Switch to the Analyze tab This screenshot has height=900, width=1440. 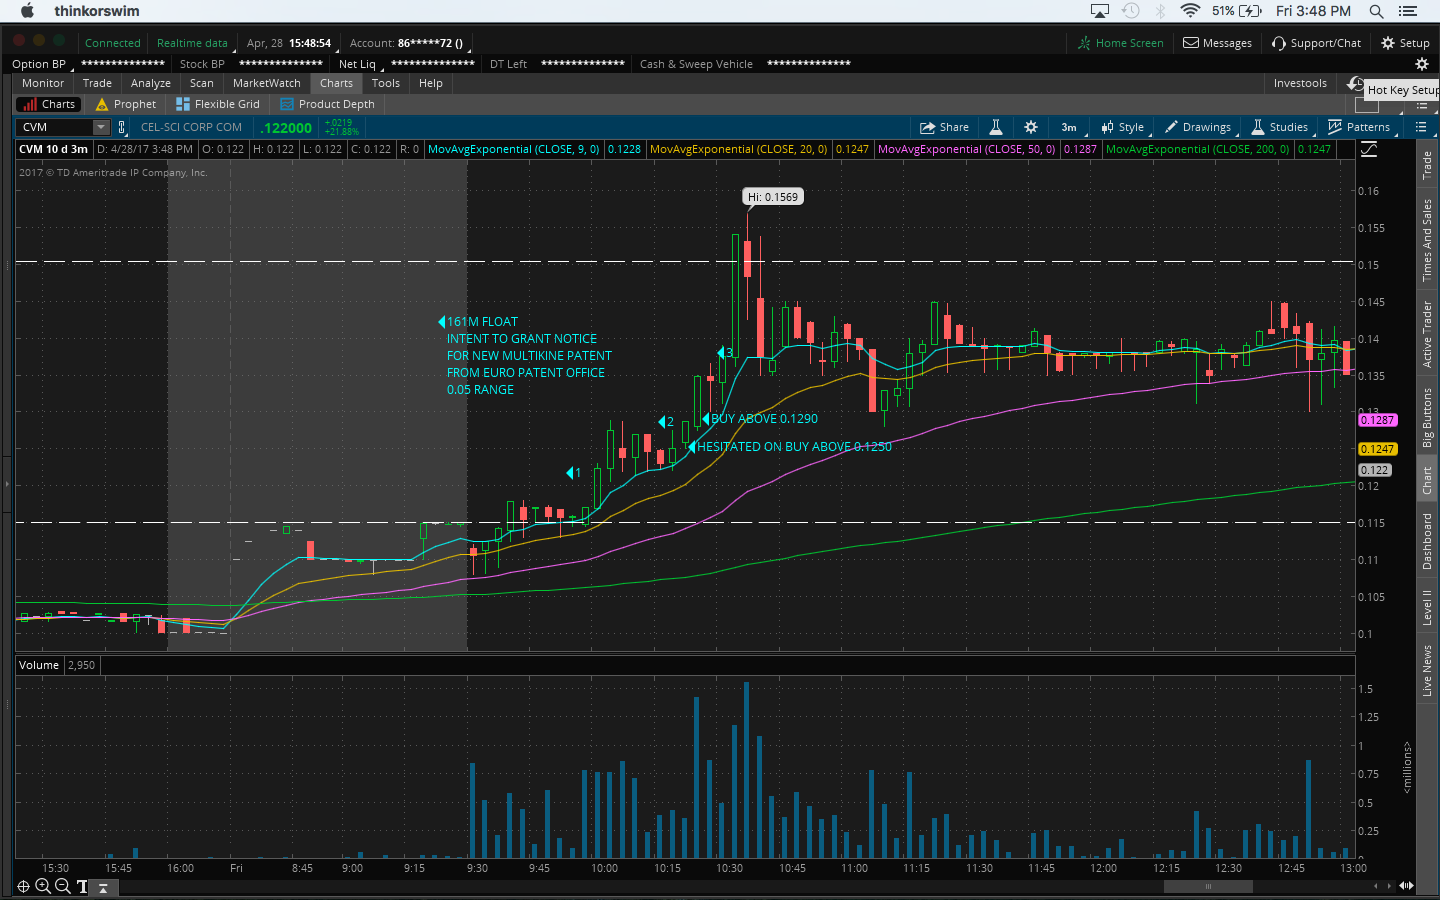coord(151,83)
